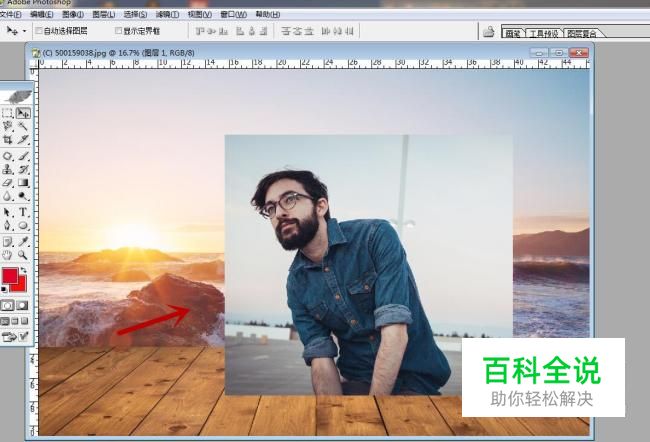This screenshot has height=442, width=650.
Task: Select the Path Selection arrow tool
Action: 7,212
